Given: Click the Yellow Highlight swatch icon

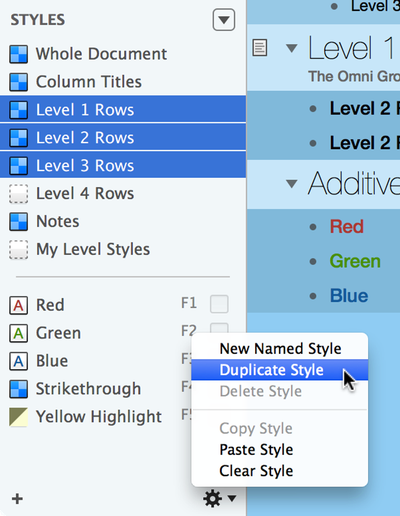Looking at the screenshot, I should (19, 417).
